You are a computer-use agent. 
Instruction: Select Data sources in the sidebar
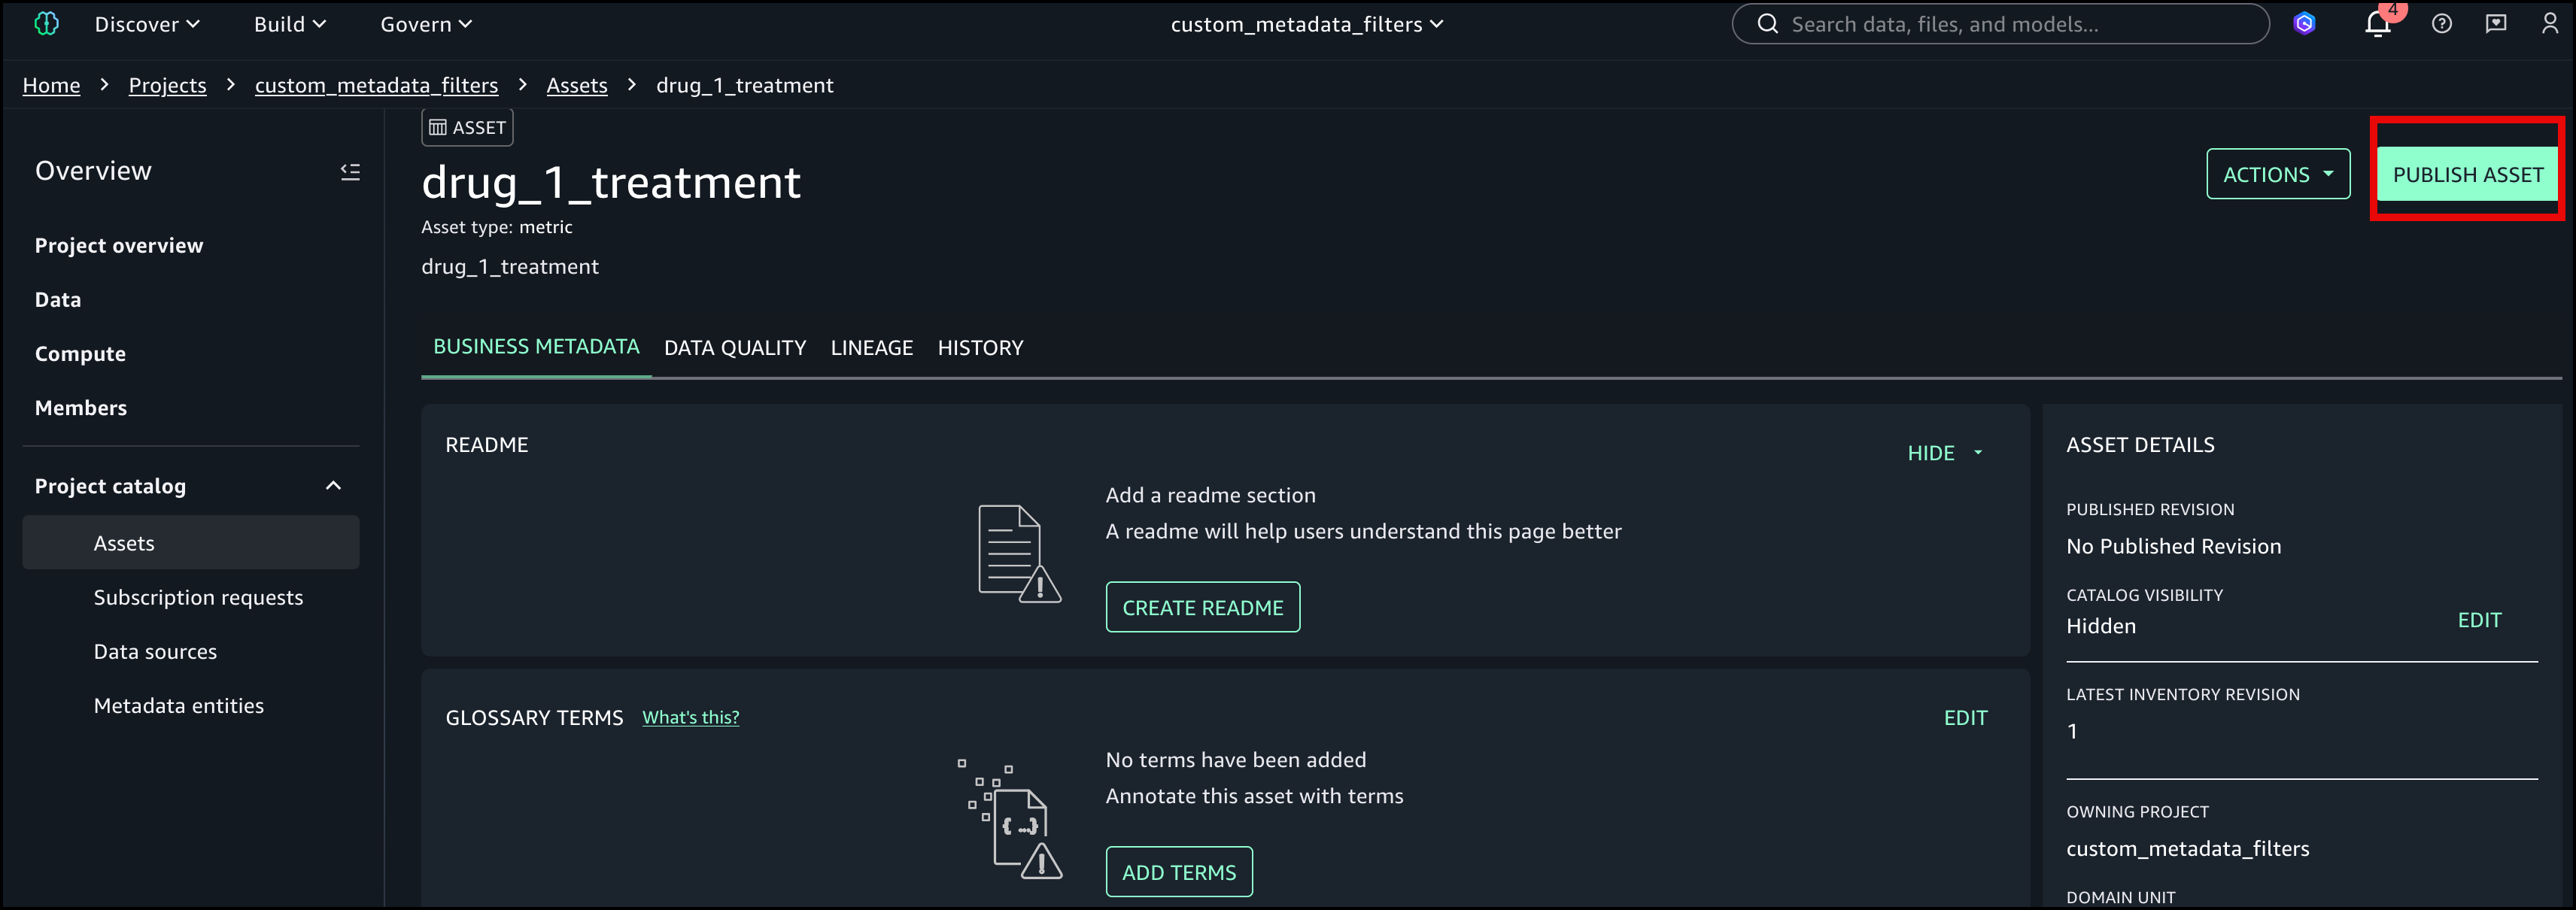(155, 652)
